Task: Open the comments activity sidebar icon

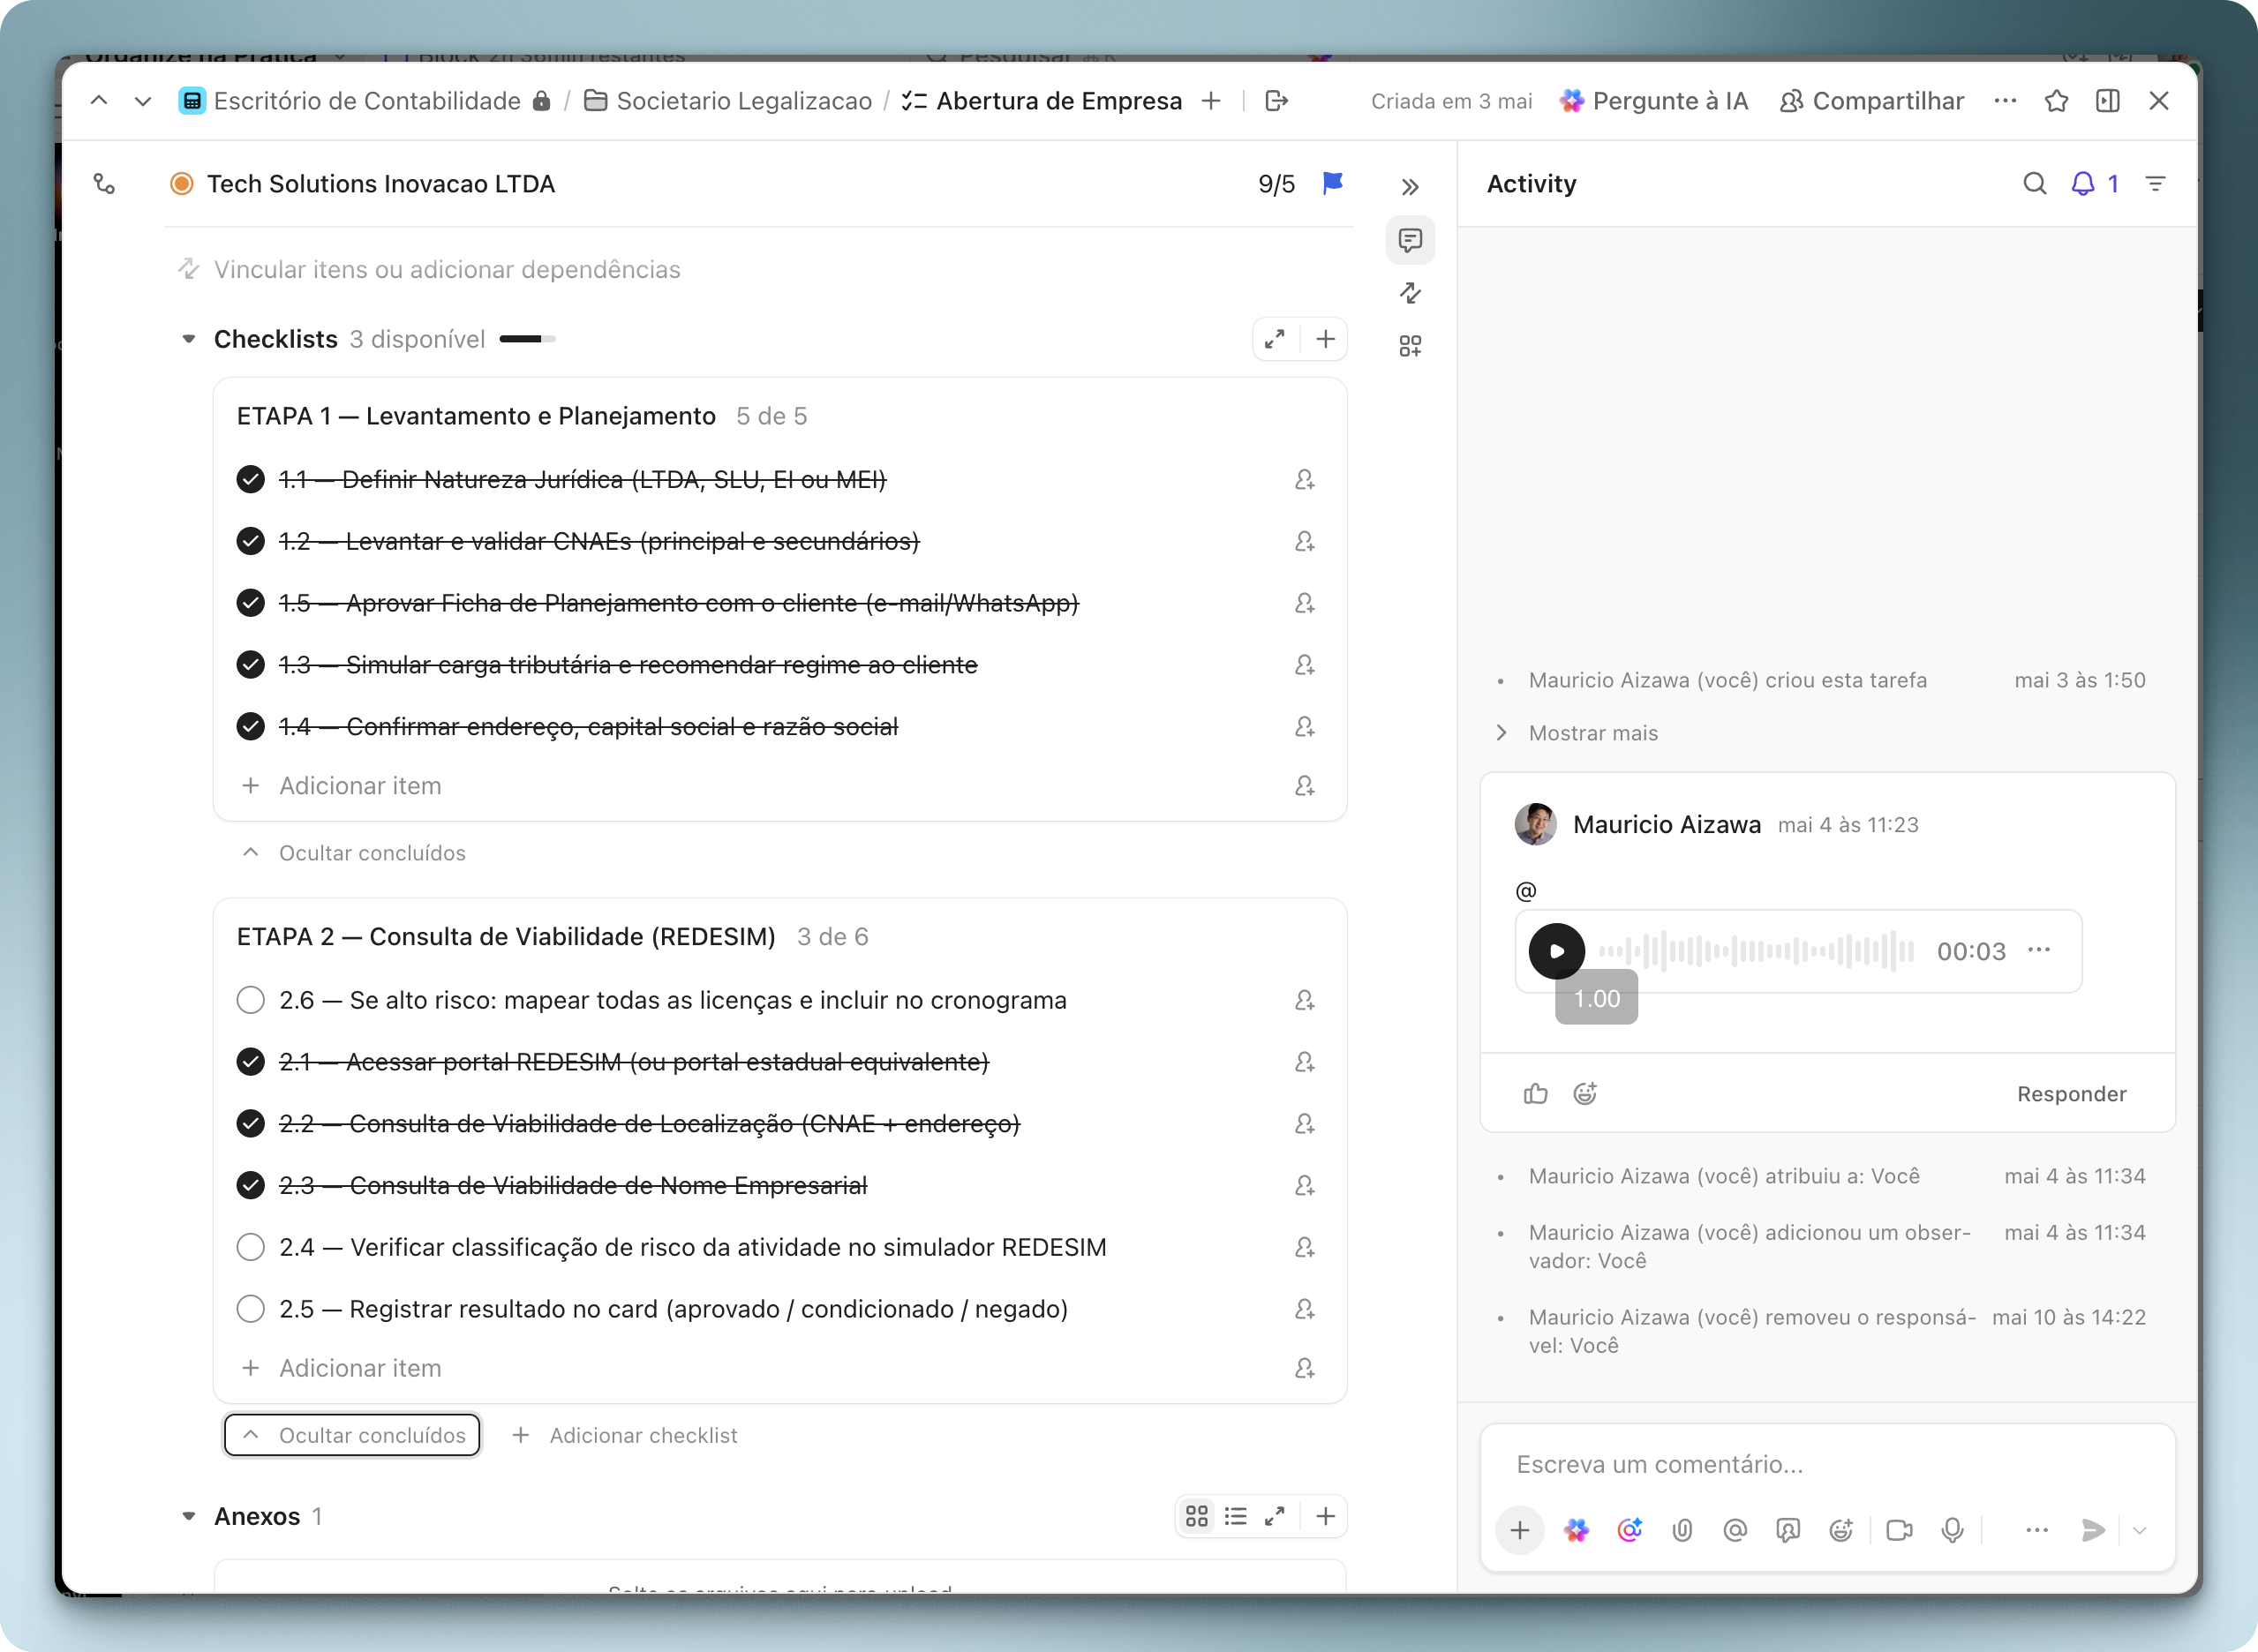Action: coord(1410,240)
